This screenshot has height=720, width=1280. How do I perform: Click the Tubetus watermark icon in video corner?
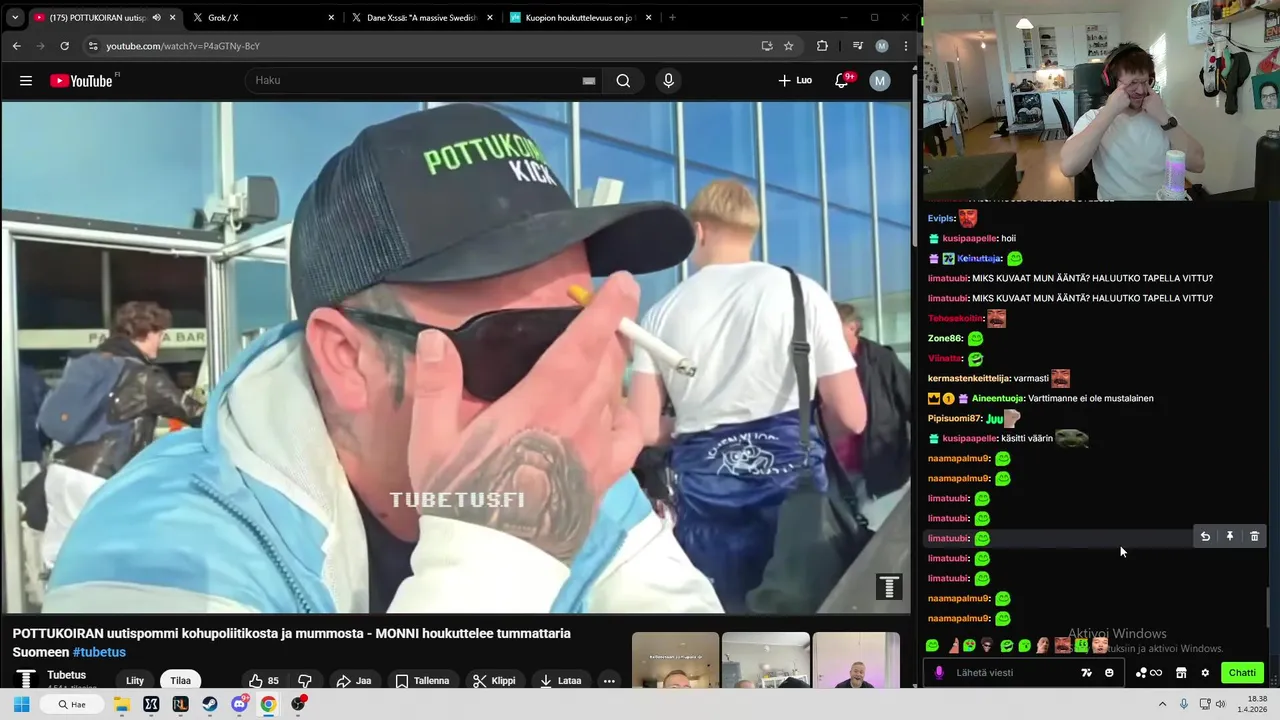pyautogui.click(x=889, y=587)
